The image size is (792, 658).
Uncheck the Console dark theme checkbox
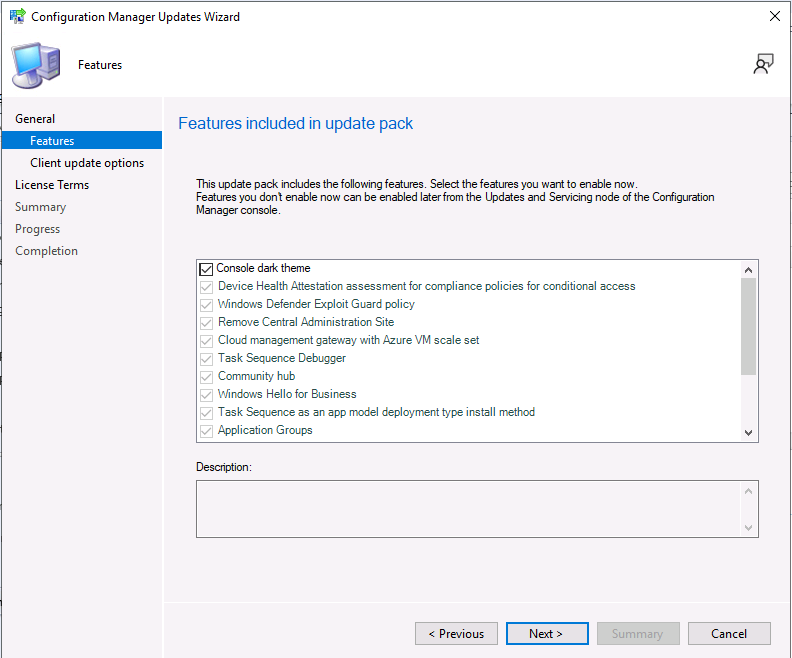click(206, 269)
